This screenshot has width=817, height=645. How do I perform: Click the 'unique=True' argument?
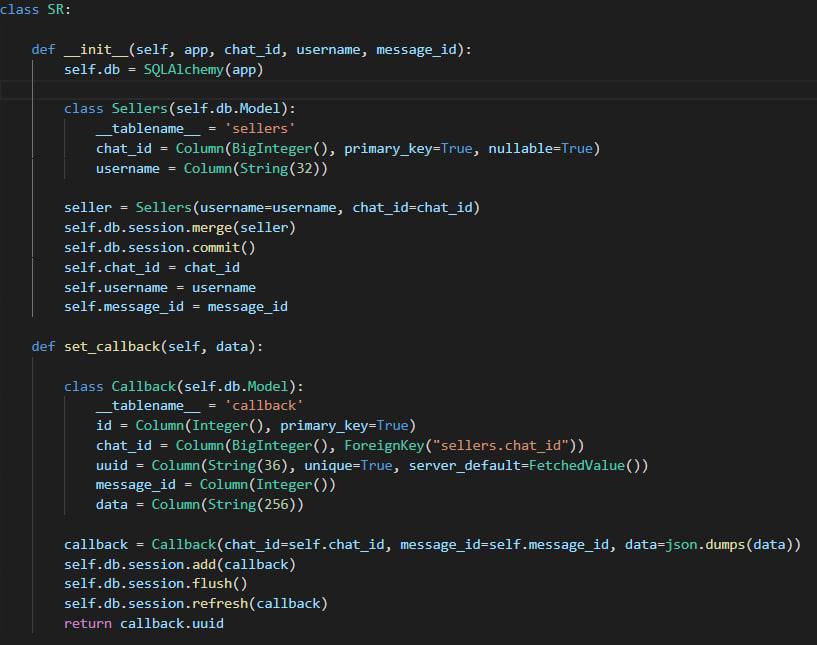coord(348,465)
